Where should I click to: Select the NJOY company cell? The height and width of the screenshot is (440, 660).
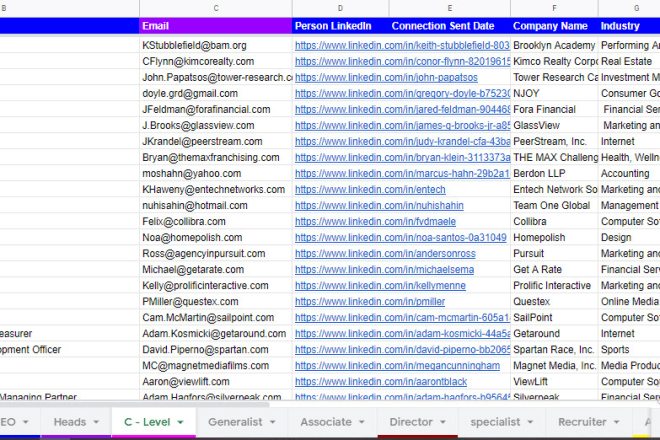[554, 93]
